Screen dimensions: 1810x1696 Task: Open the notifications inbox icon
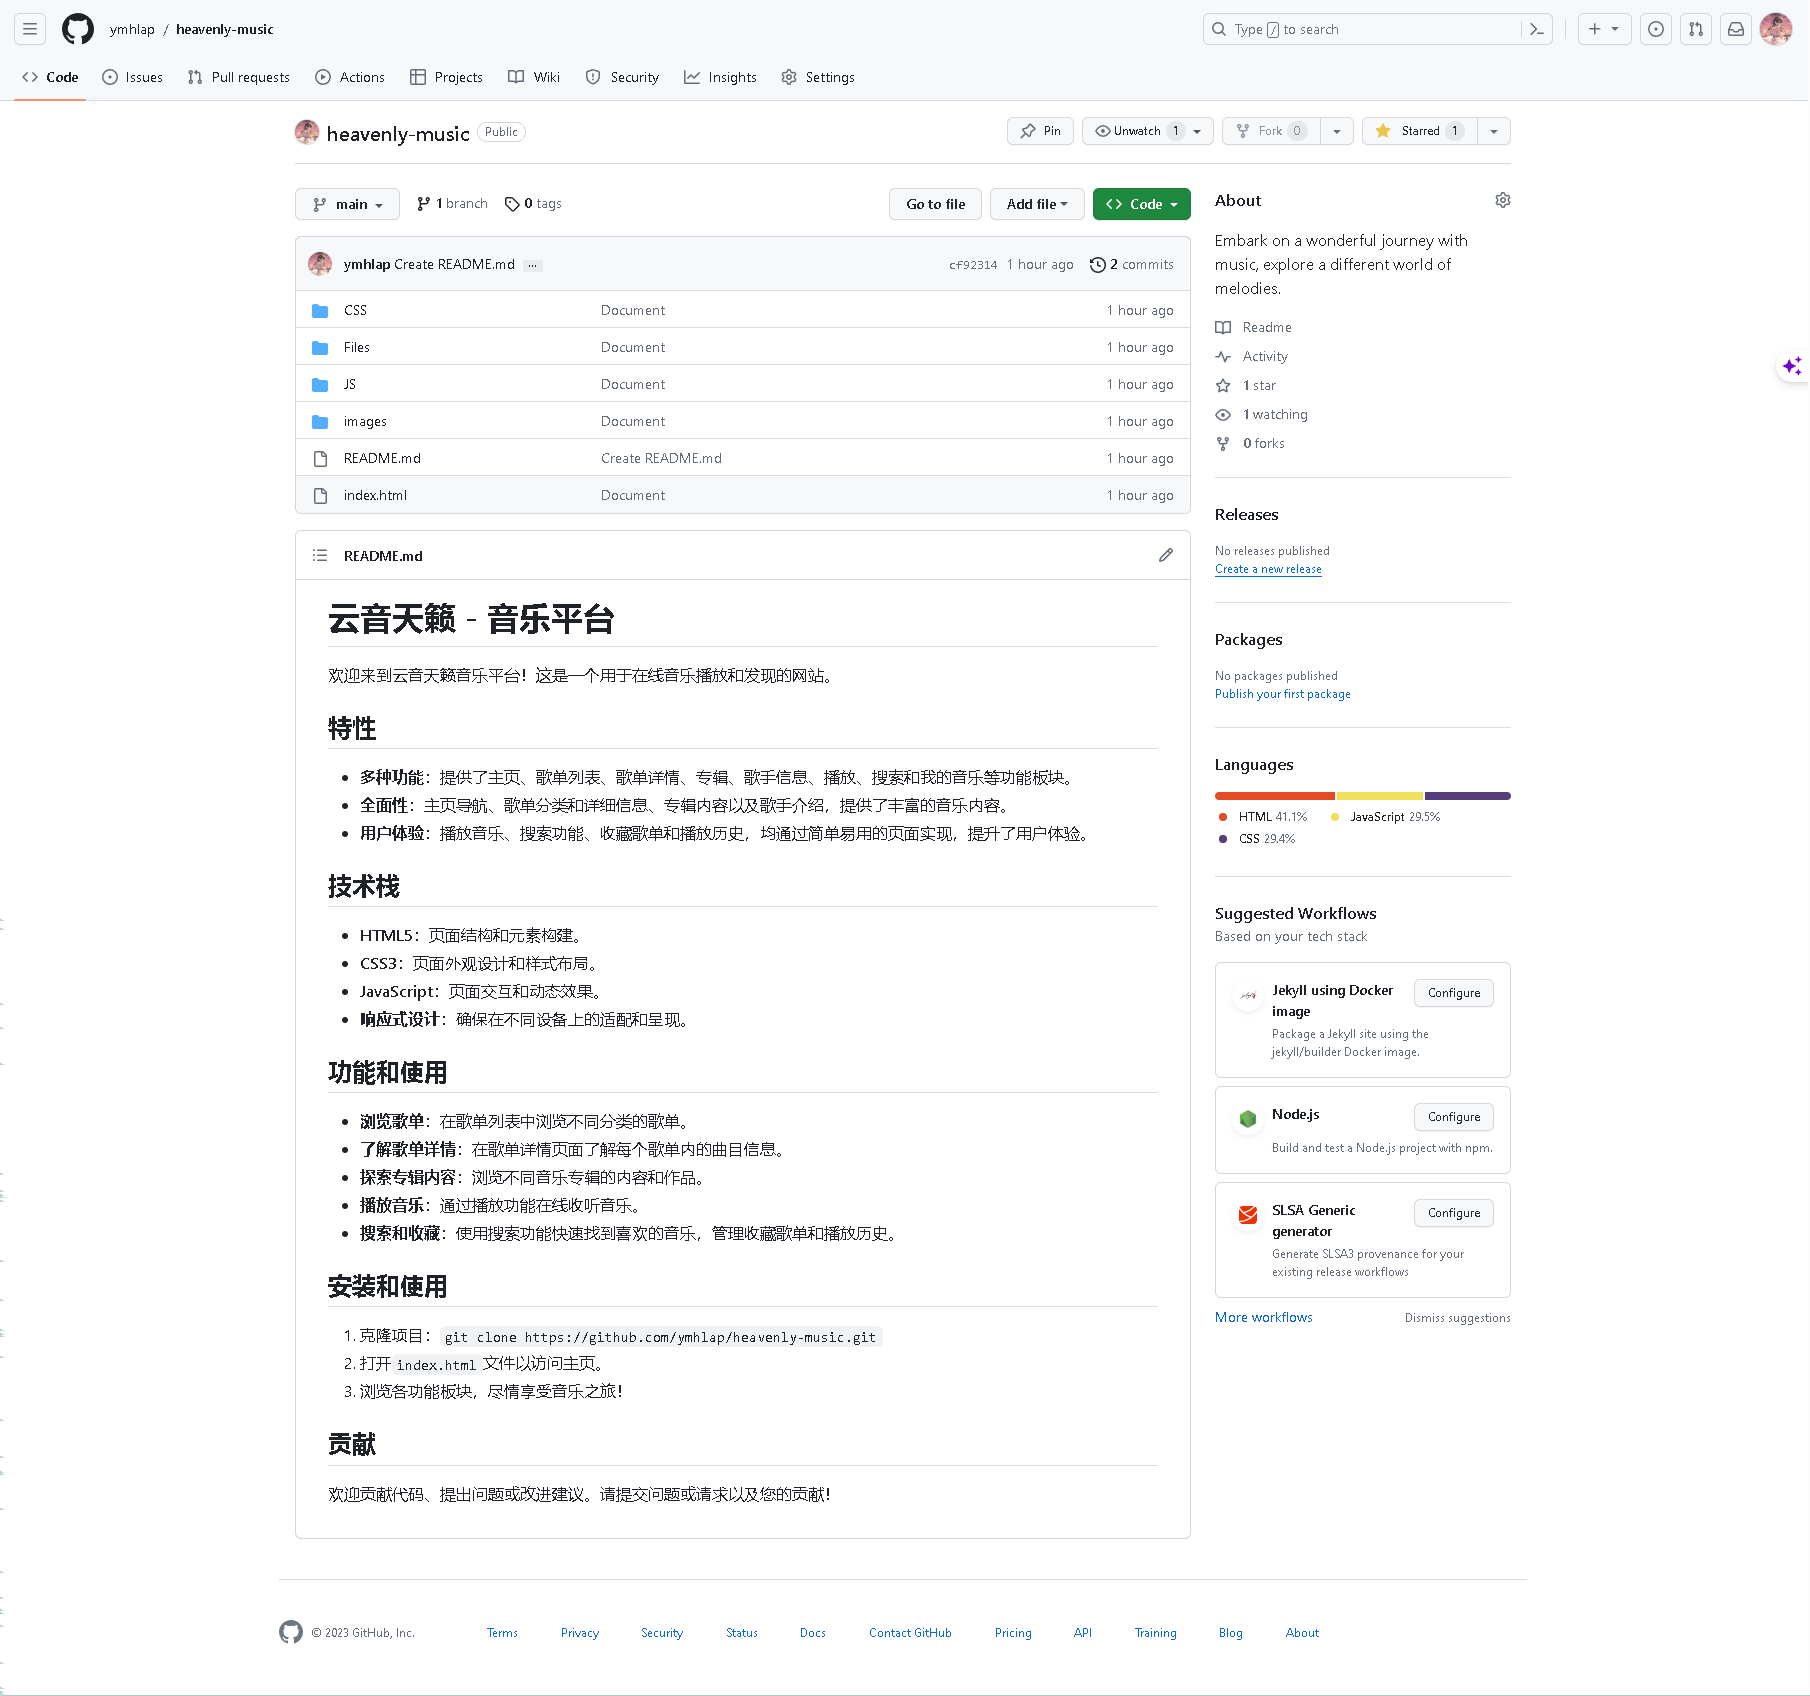tap(1736, 29)
